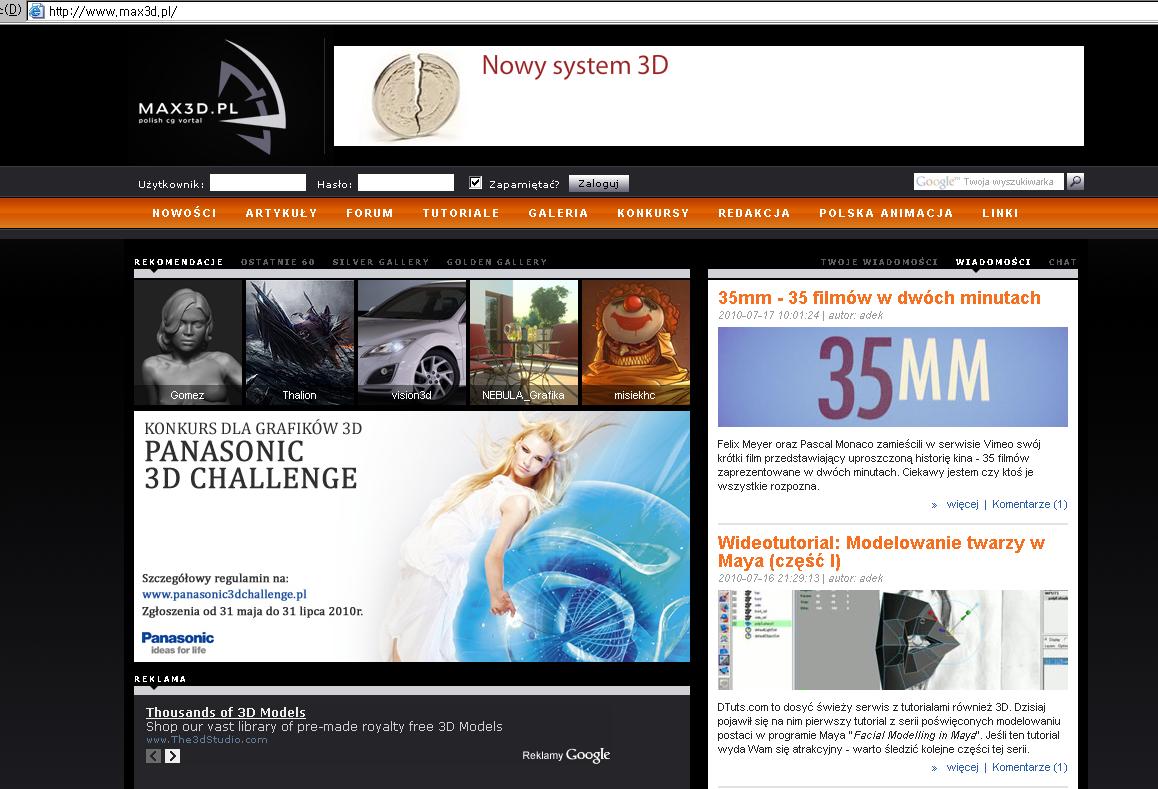The image size is (1158, 789).
Task: Open Komentarze (1) for the 35mm article
Action: 1029,504
